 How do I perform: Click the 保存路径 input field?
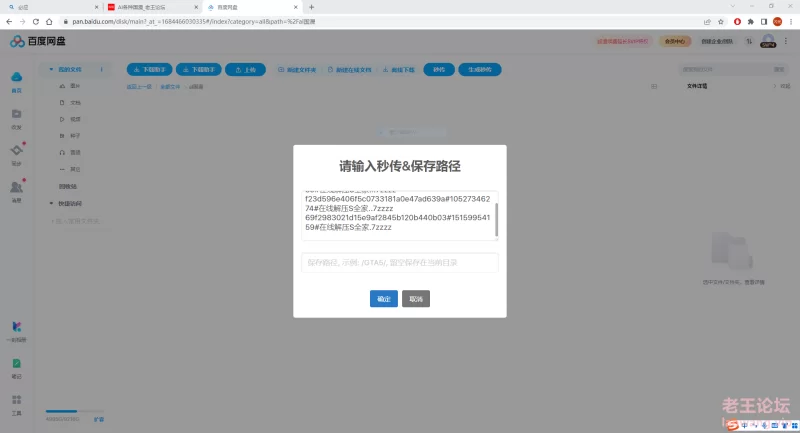coord(399,263)
